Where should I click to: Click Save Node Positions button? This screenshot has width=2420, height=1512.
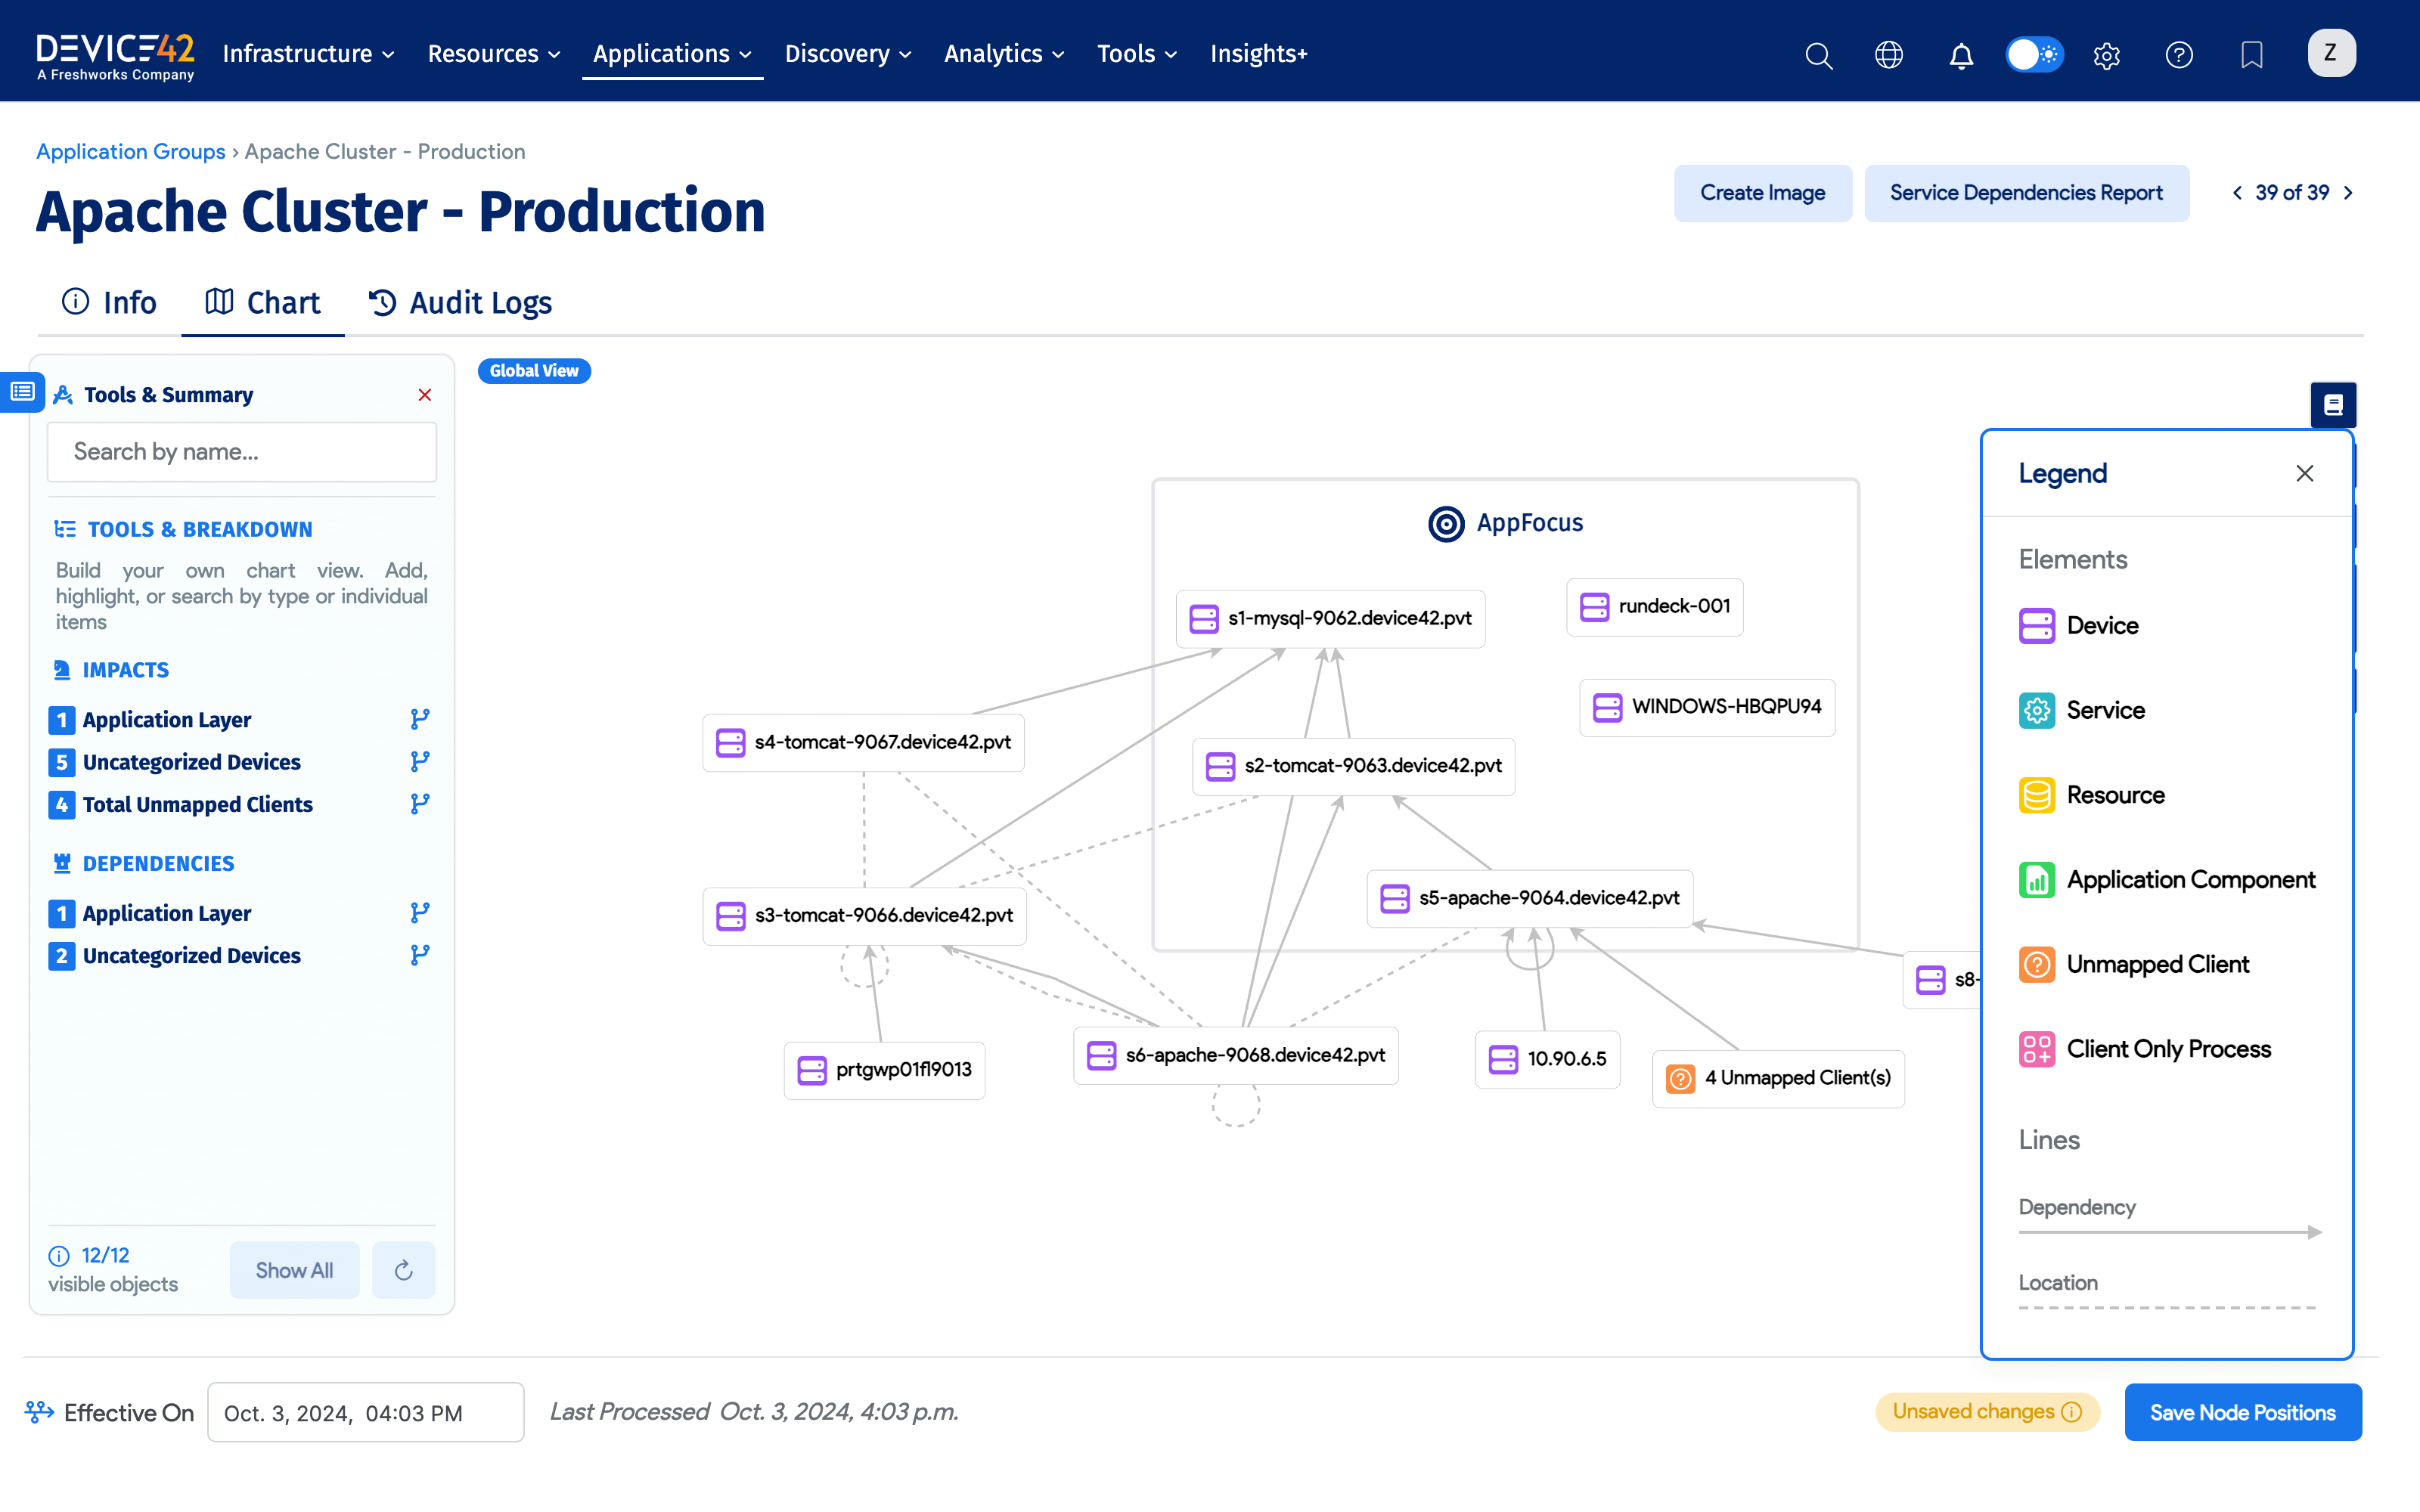pyautogui.click(x=2242, y=1412)
